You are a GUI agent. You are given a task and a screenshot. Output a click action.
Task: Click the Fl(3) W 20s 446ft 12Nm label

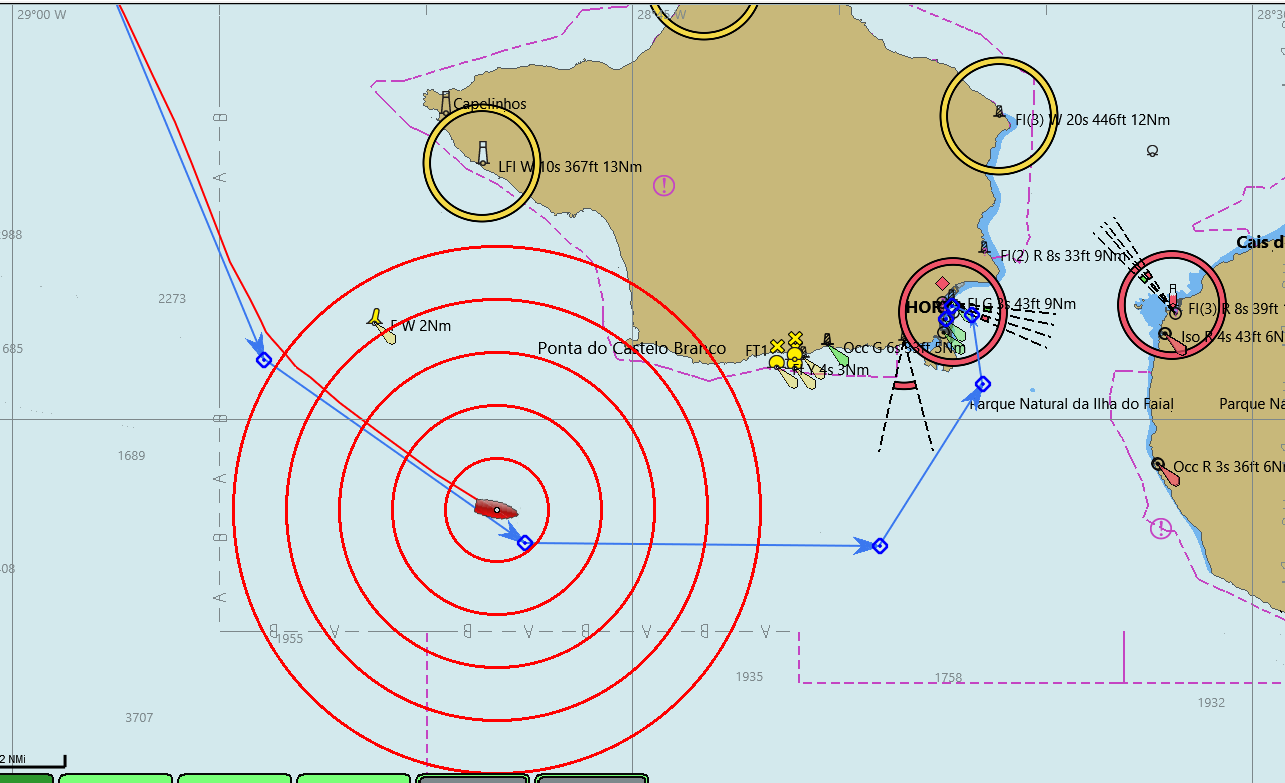click(1092, 120)
